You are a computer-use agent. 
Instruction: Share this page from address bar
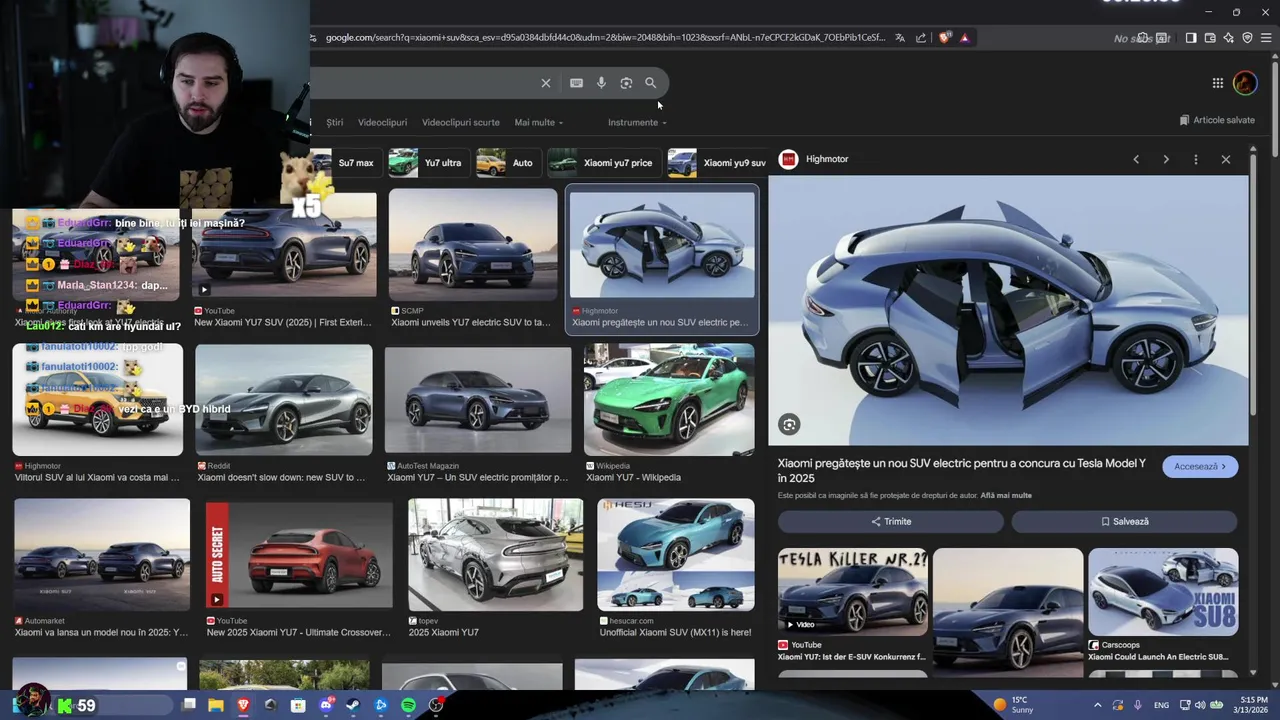click(921, 38)
